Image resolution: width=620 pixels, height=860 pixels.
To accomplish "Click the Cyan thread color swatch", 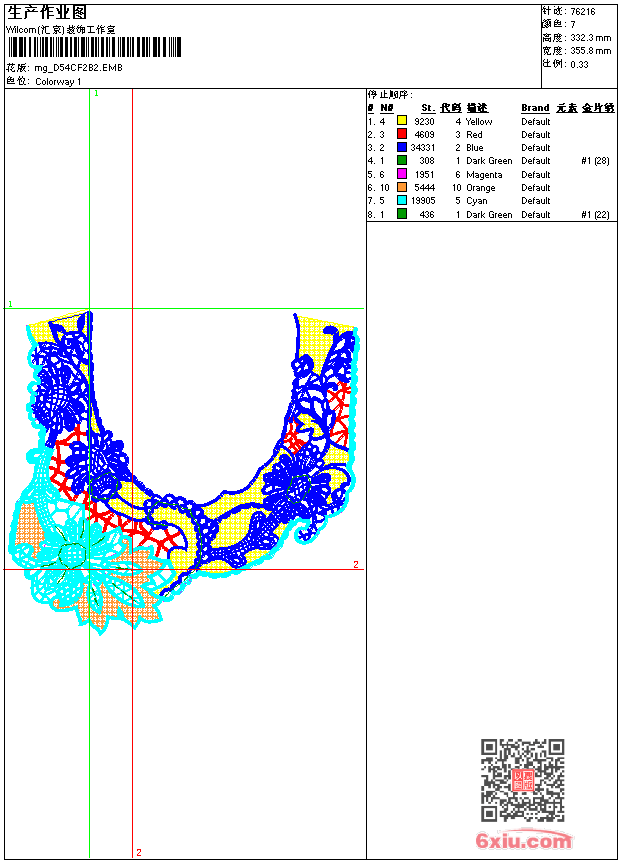I will click(402, 201).
